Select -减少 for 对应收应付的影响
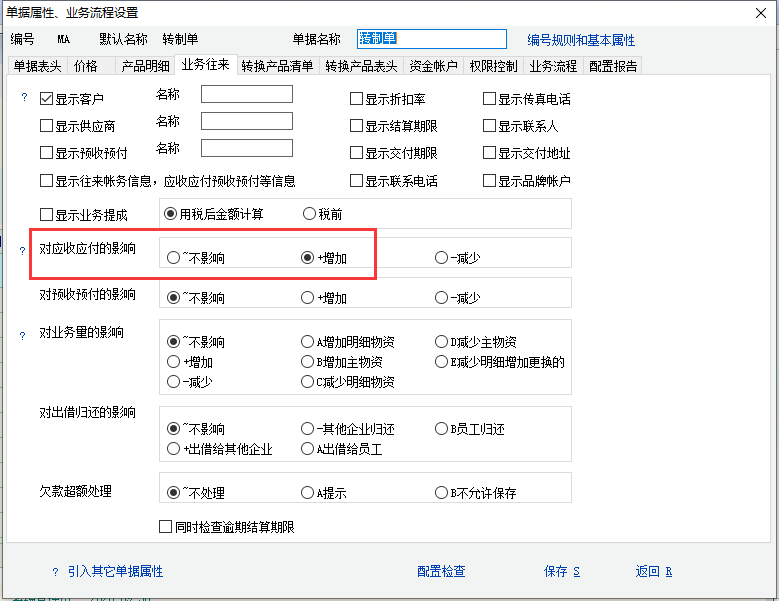The height and width of the screenshot is (601, 779). pos(441,258)
